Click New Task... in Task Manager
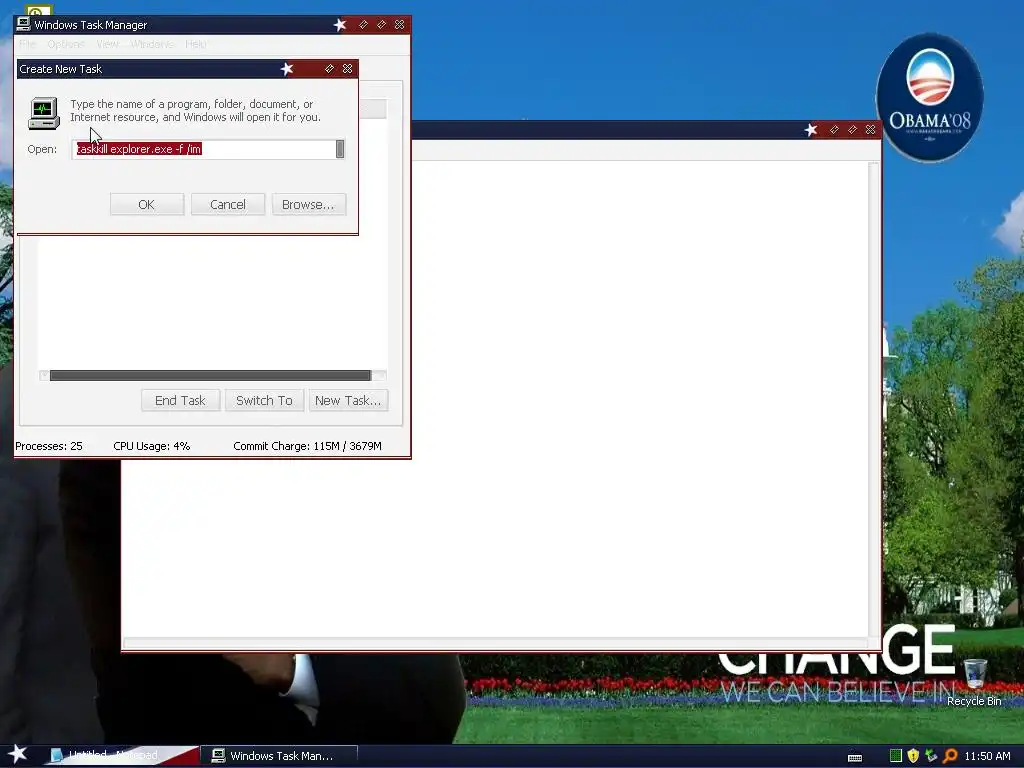 tap(348, 400)
